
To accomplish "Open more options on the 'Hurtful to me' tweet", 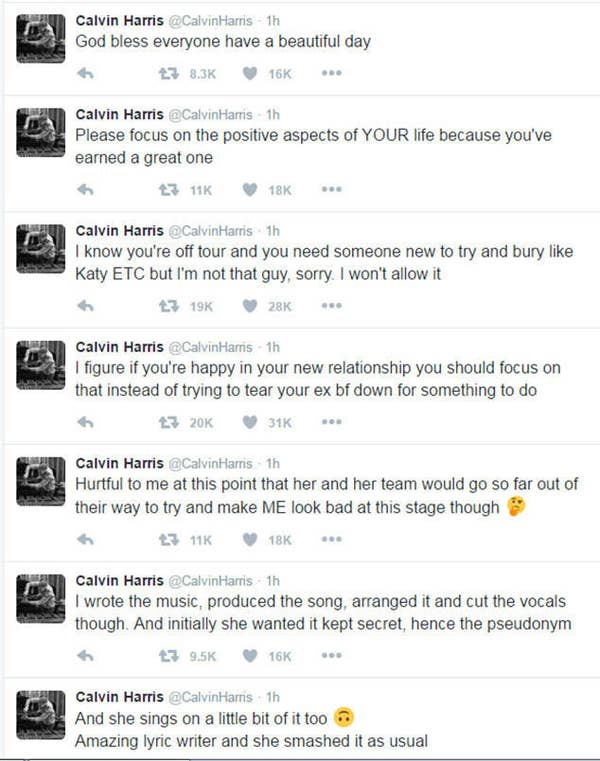I will [x=332, y=540].
